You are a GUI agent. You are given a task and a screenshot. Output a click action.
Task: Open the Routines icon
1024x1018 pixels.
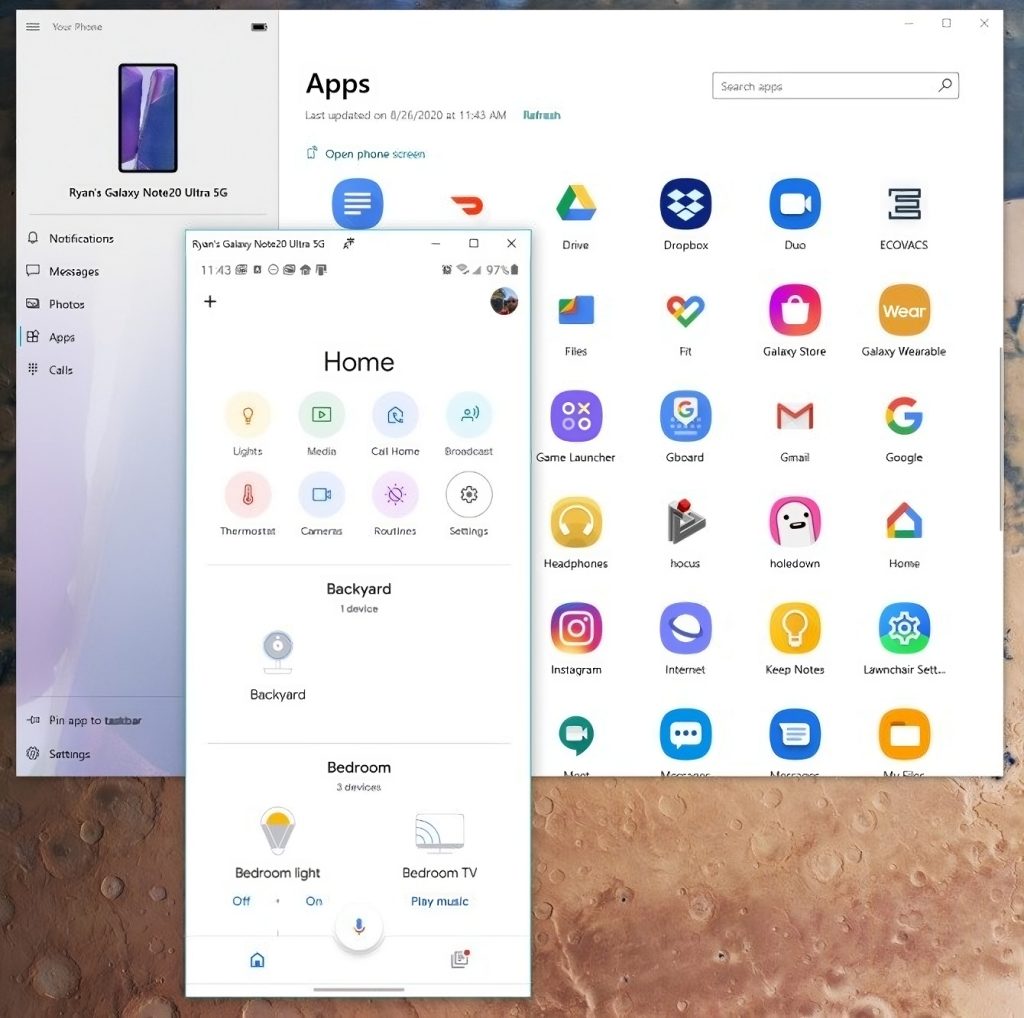[x=395, y=496]
